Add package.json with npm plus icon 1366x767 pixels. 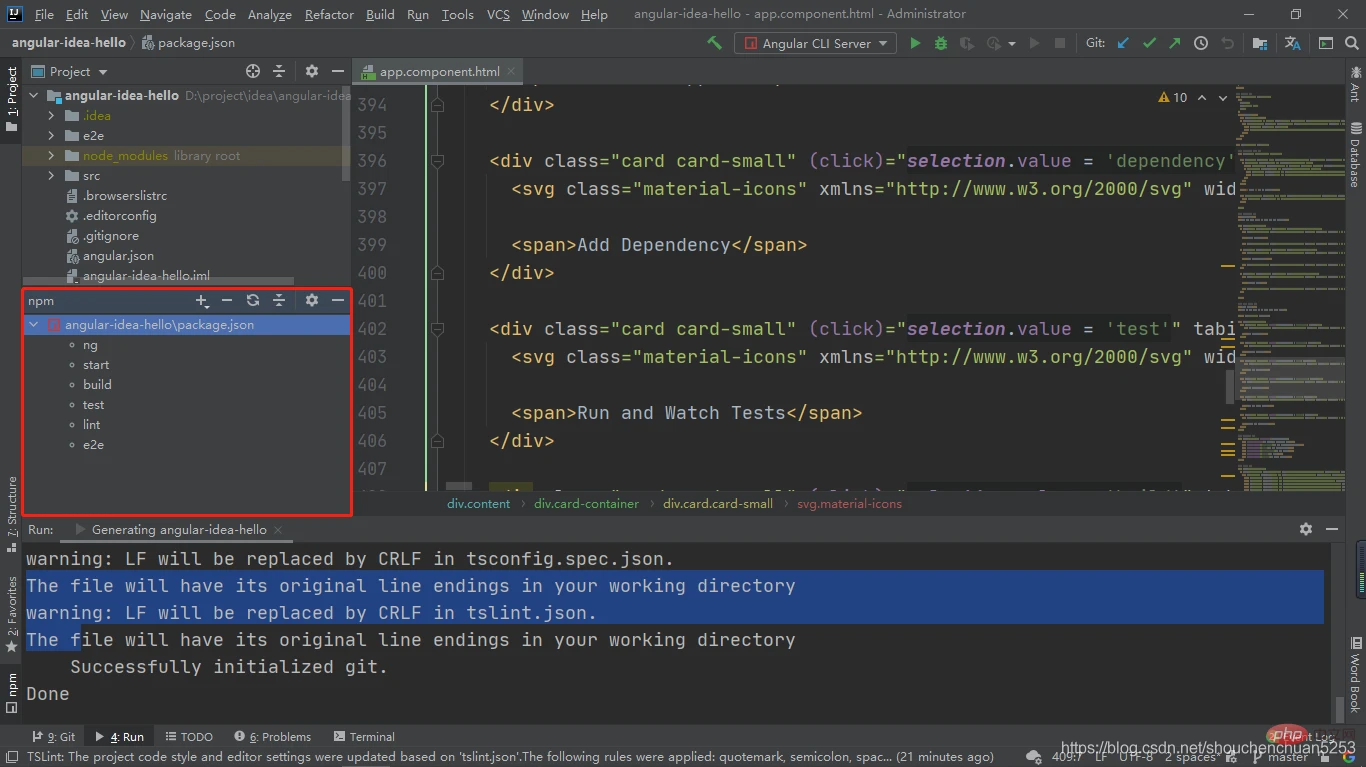click(202, 300)
